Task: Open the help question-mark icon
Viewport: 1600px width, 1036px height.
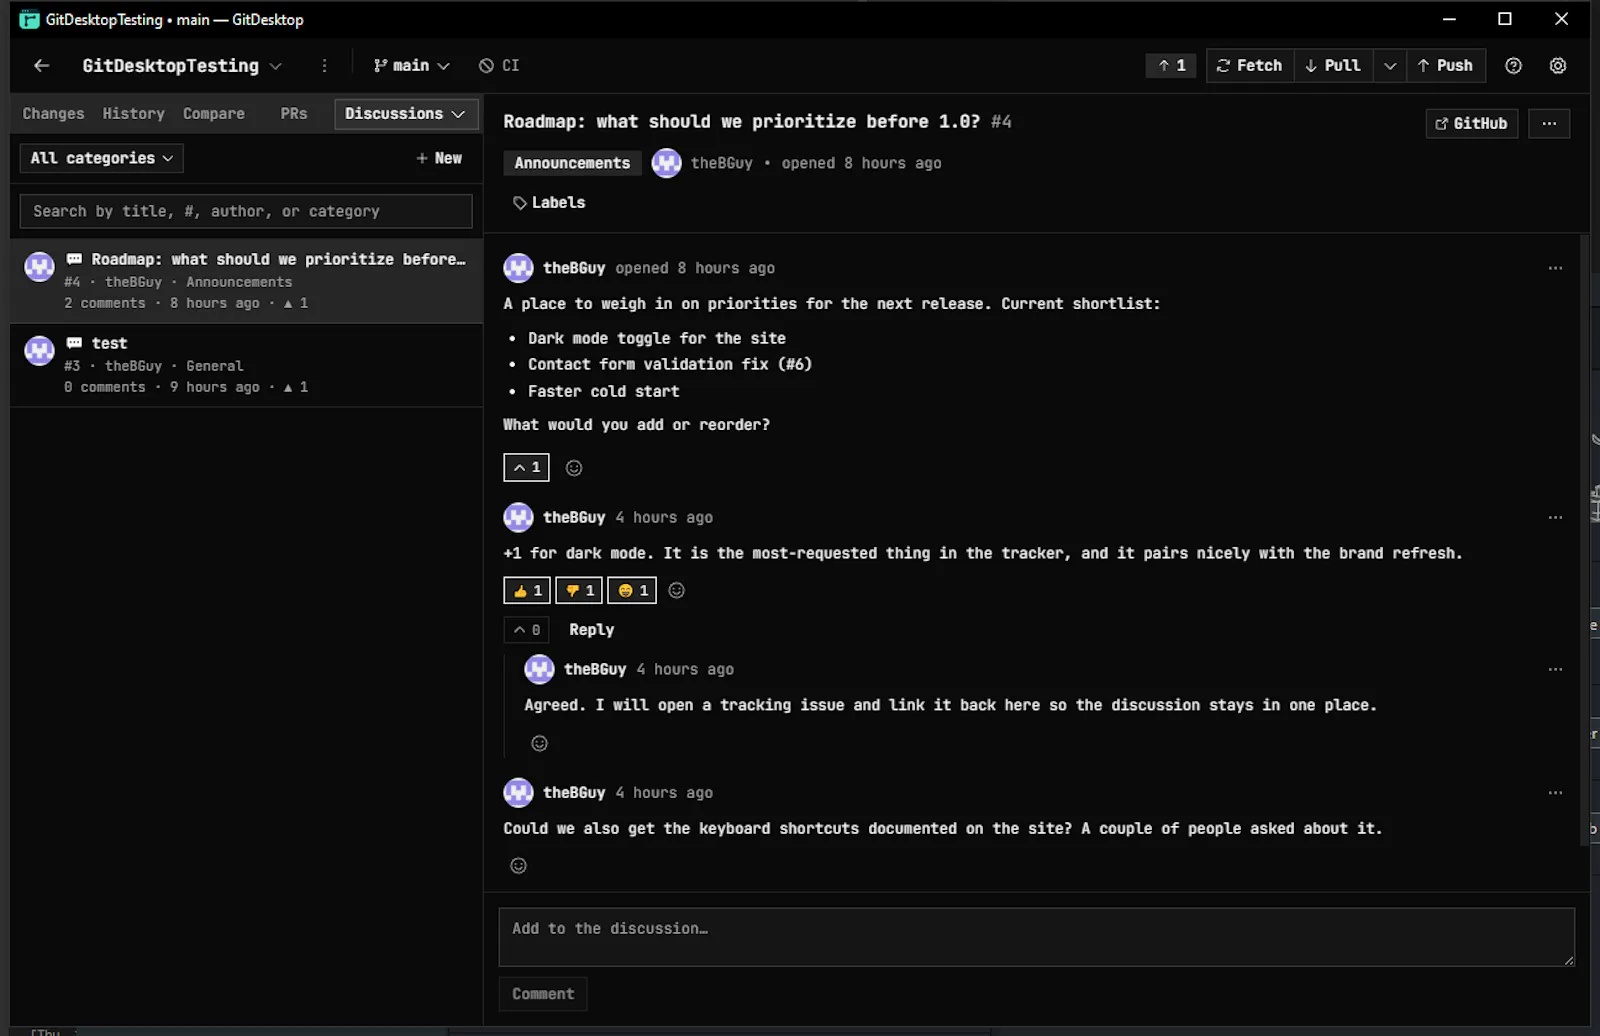Action: [1513, 66]
